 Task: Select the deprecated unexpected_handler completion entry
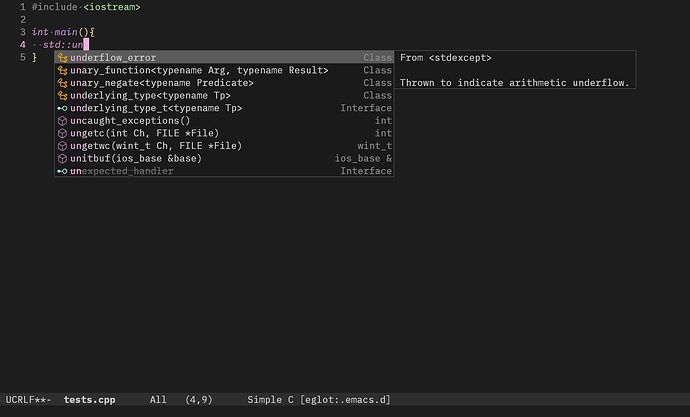[224, 171]
